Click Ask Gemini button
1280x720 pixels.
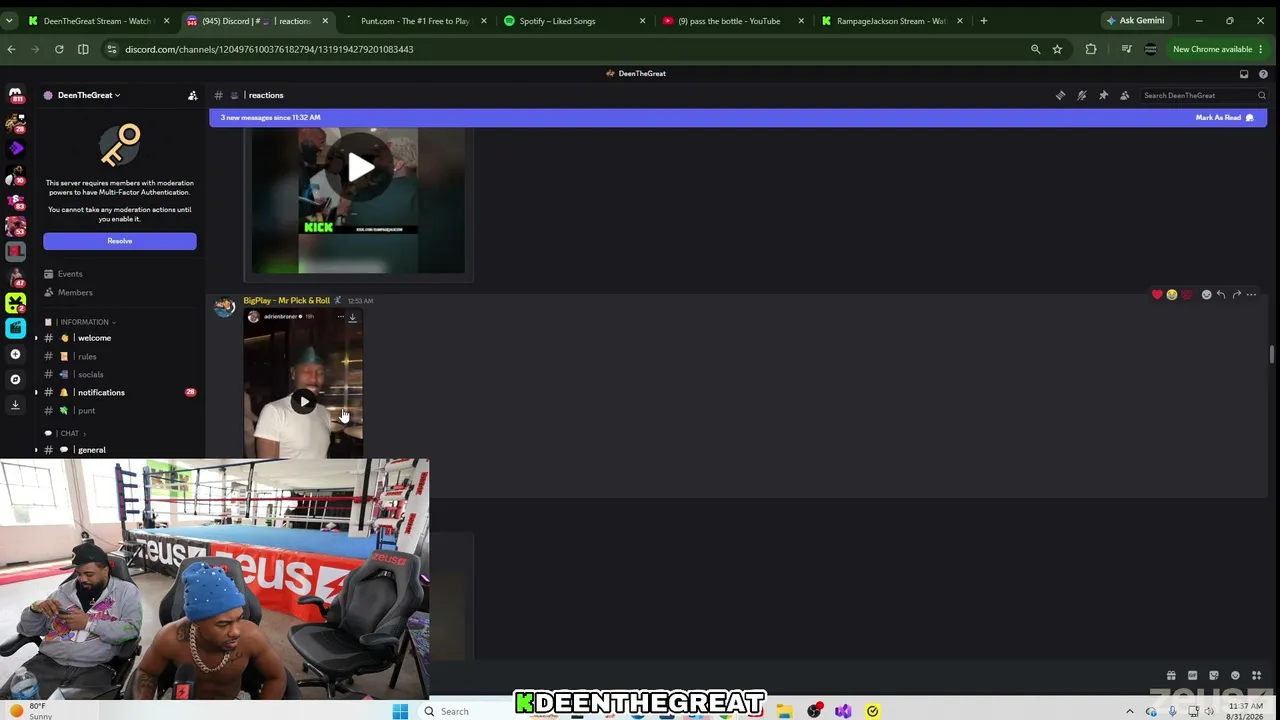click(x=1136, y=21)
